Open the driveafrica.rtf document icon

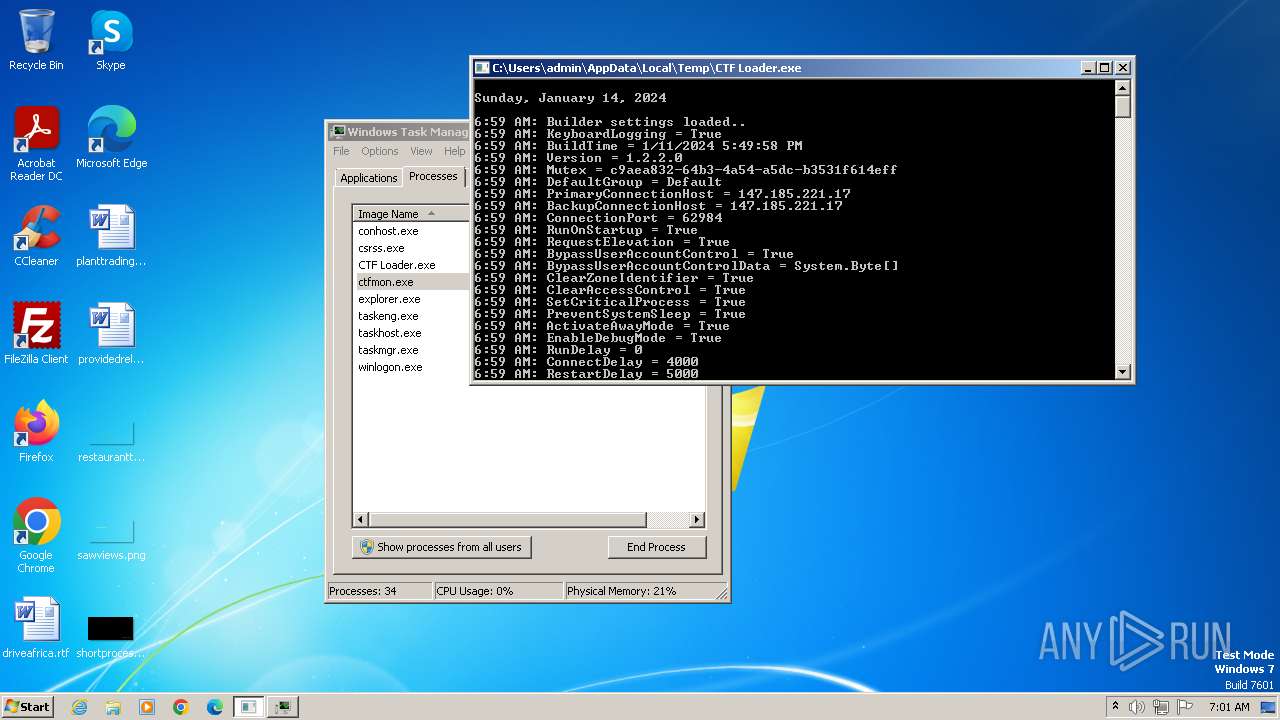[x=36, y=628]
